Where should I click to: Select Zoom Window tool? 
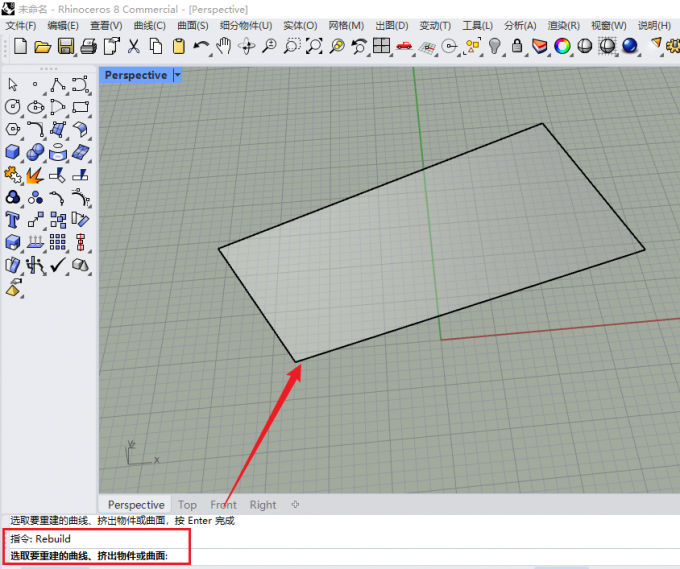click(x=292, y=46)
